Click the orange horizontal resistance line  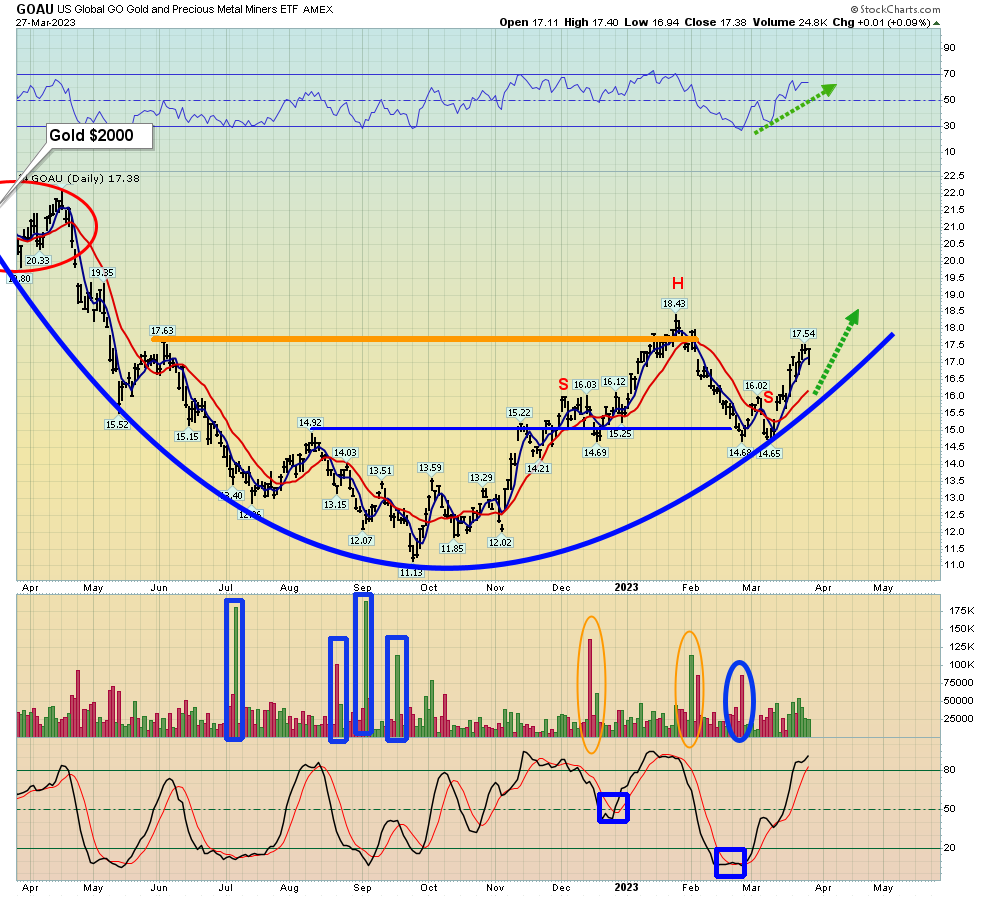click(x=420, y=339)
